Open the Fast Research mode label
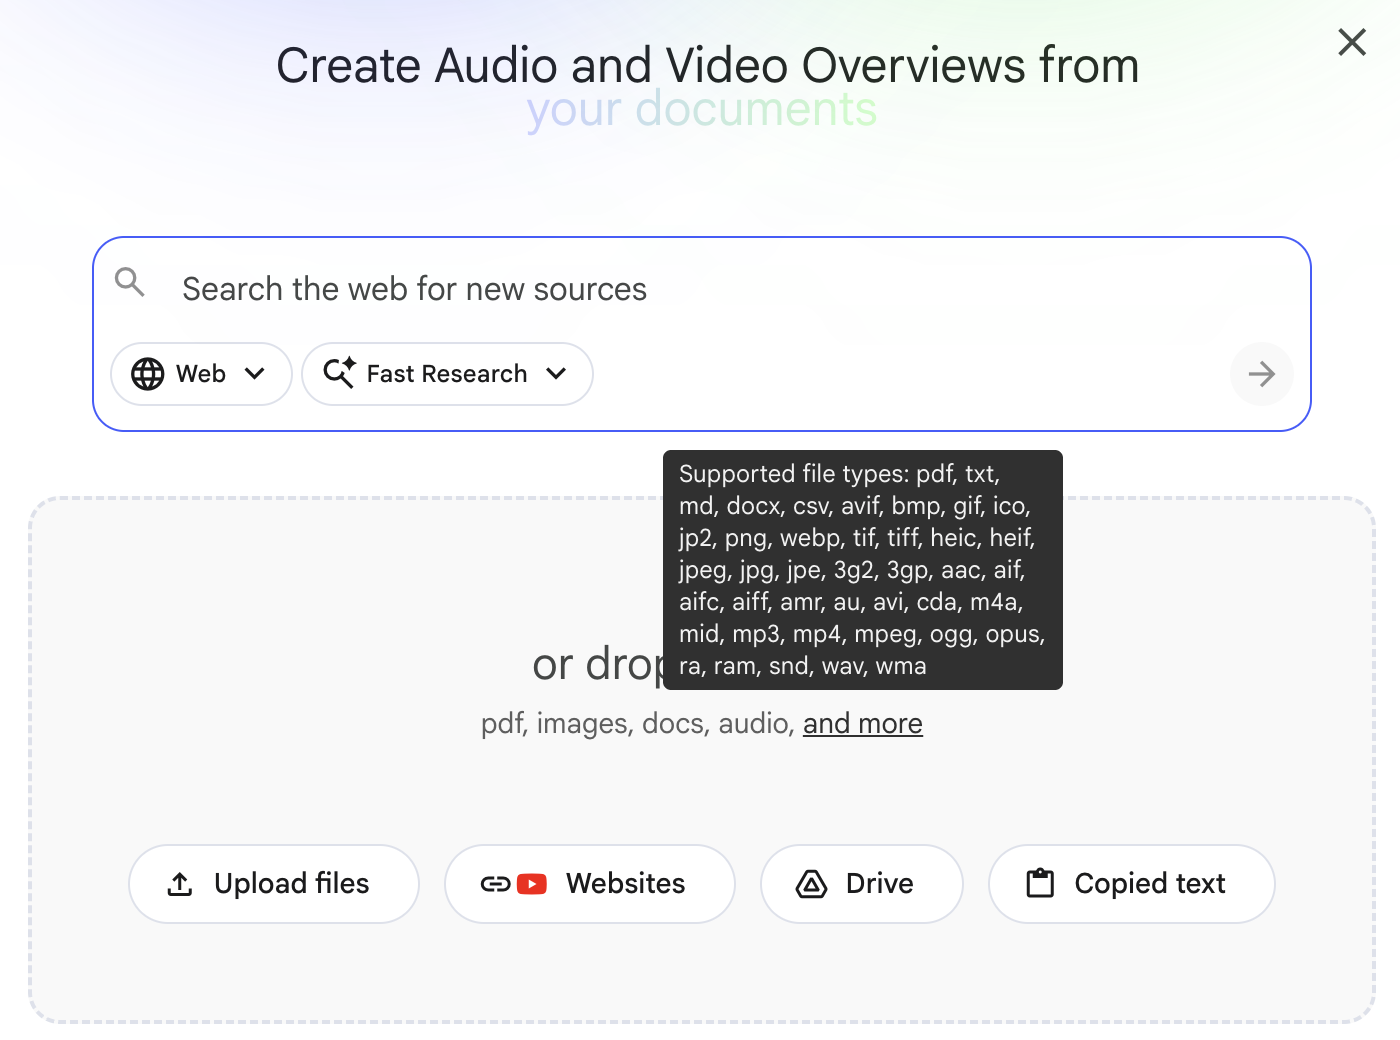The width and height of the screenshot is (1400, 1040). pyautogui.click(x=446, y=374)
